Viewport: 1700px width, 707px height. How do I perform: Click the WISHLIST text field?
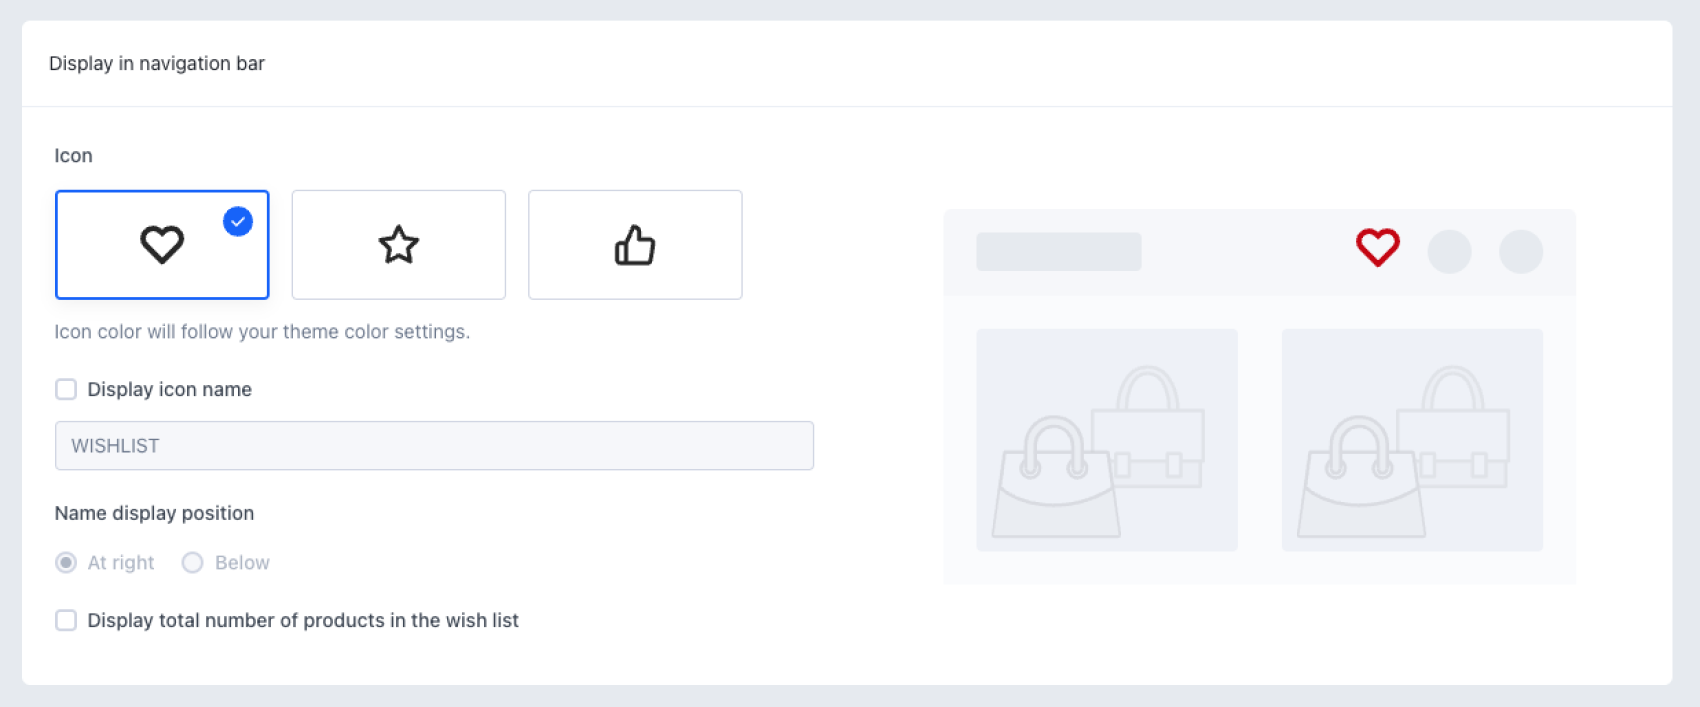434,446
